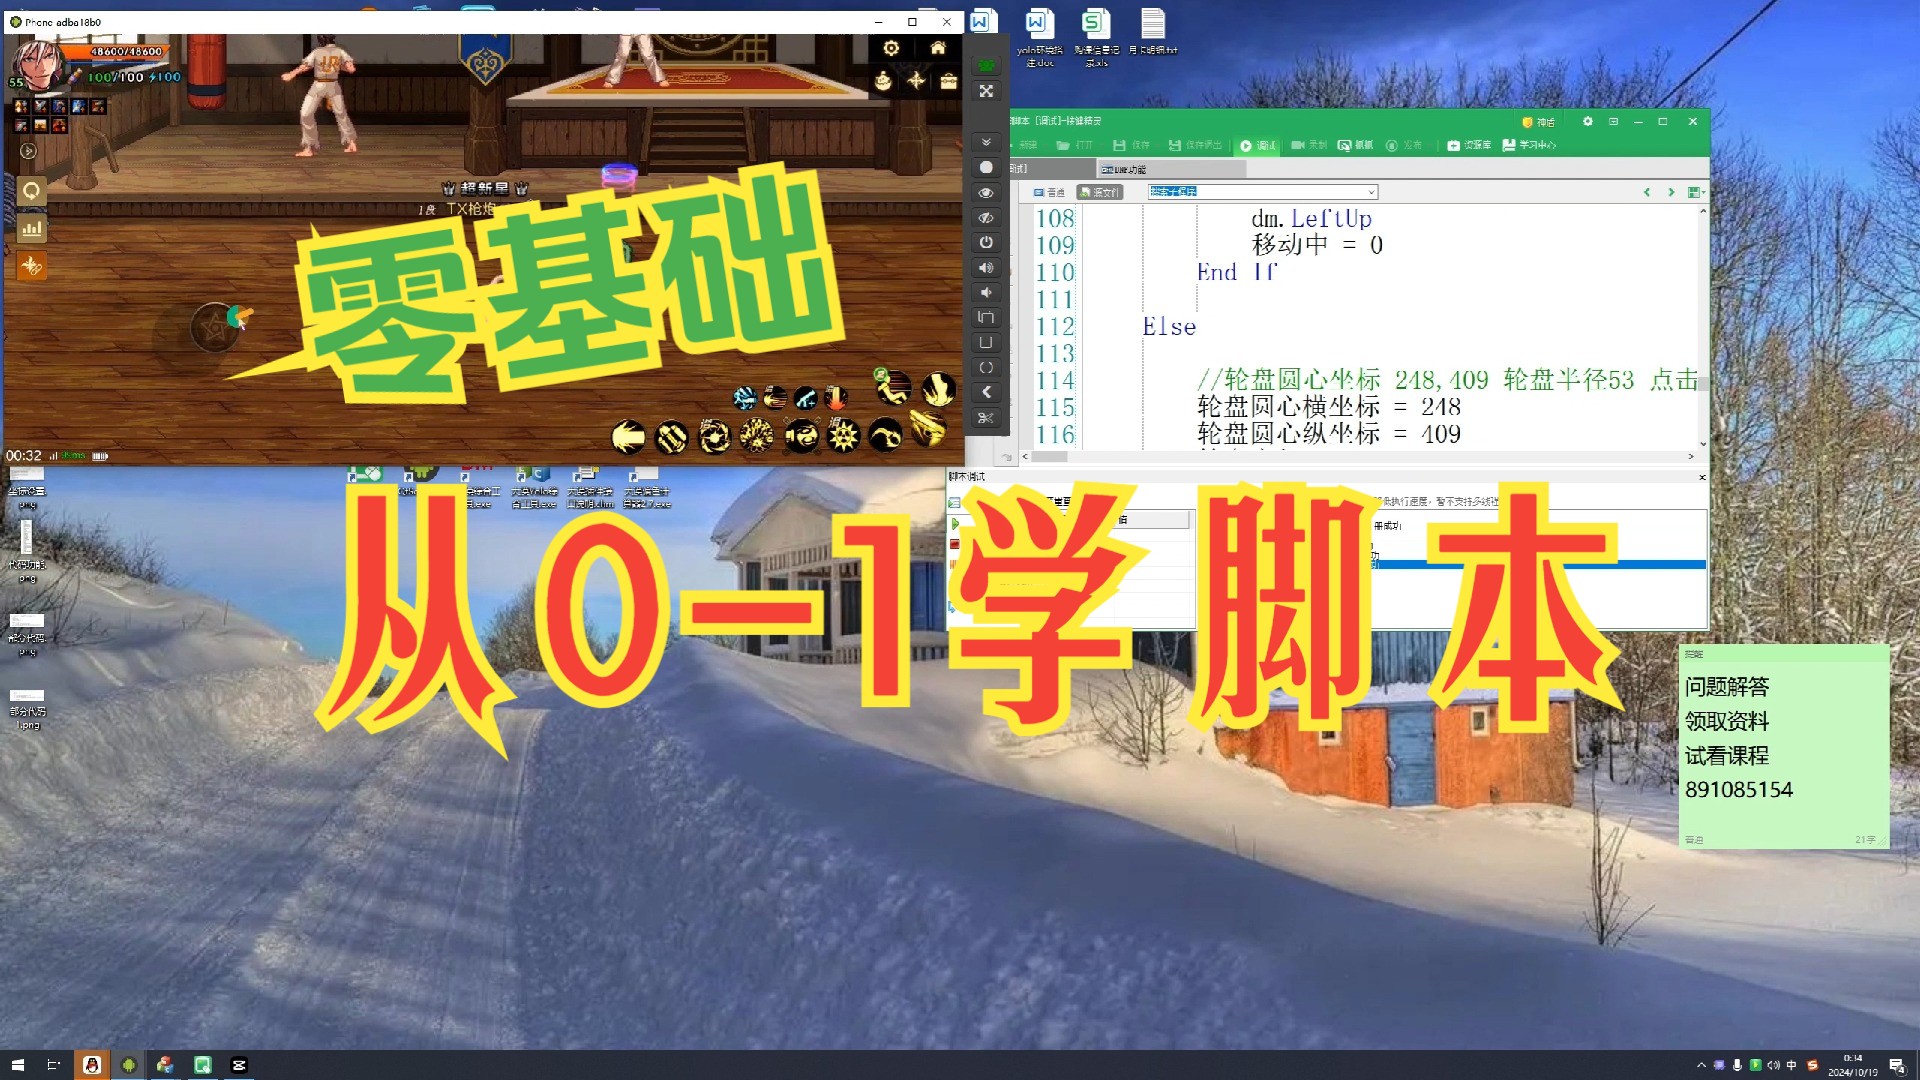1920x1080 pixels.
Task: Click code line 109 assignment text
Action: pyautogui.click(x=1317, y=245)
